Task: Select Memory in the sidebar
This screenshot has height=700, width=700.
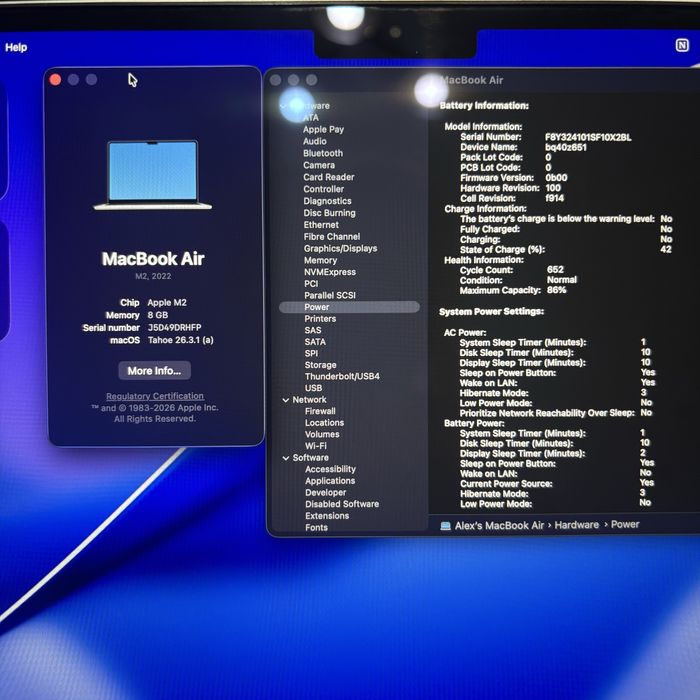Action: [x=320, y=260]
